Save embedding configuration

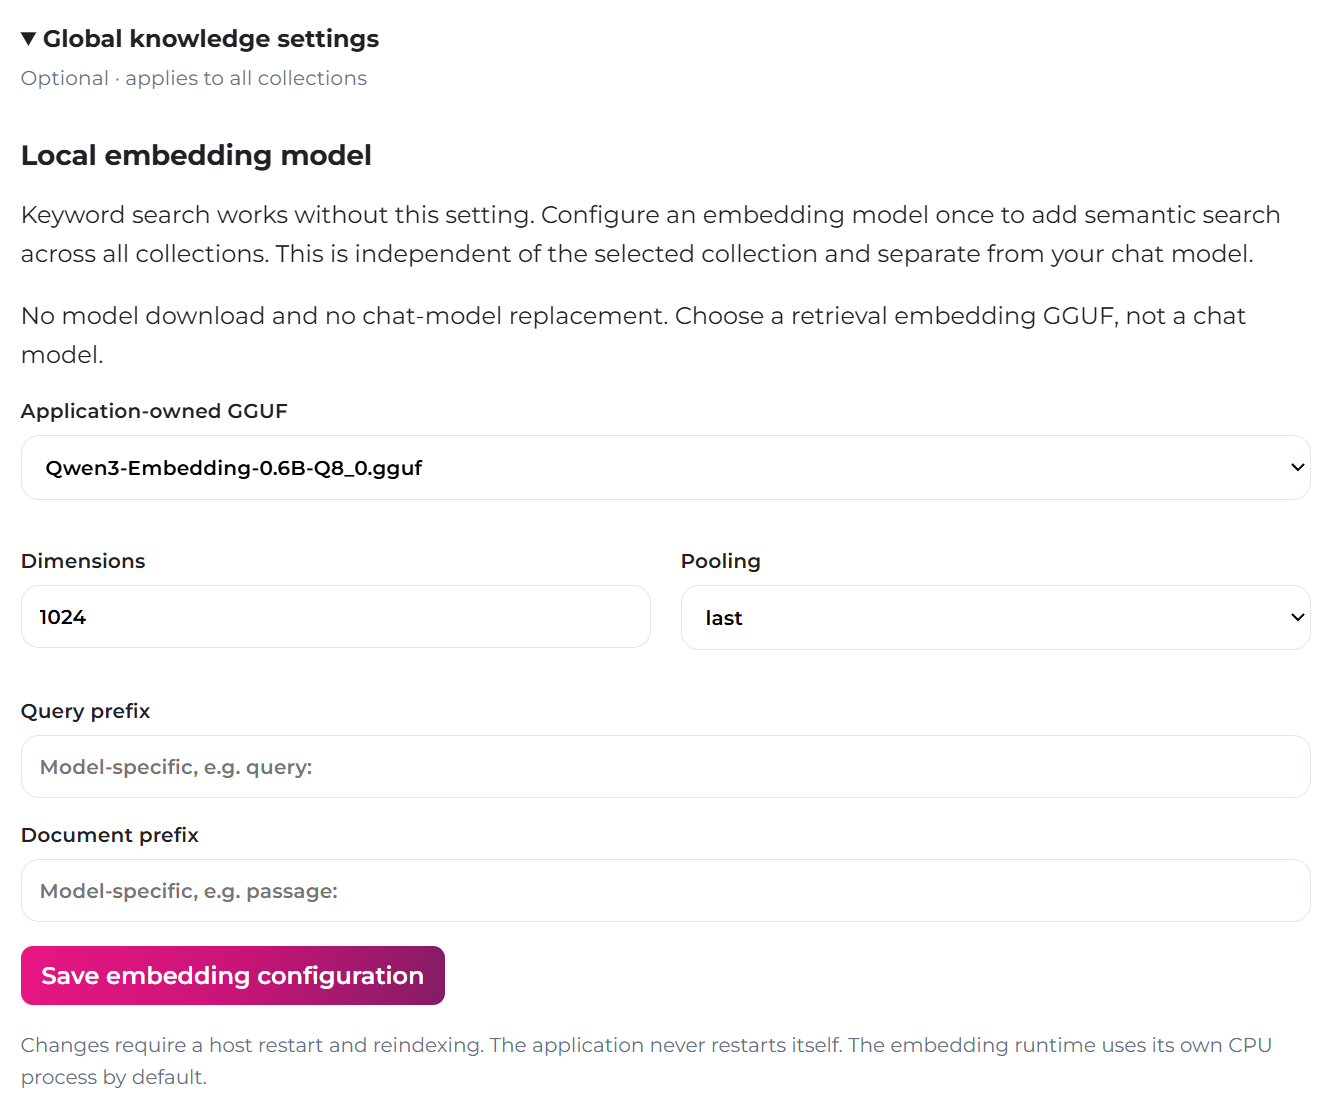coord(233,976)
